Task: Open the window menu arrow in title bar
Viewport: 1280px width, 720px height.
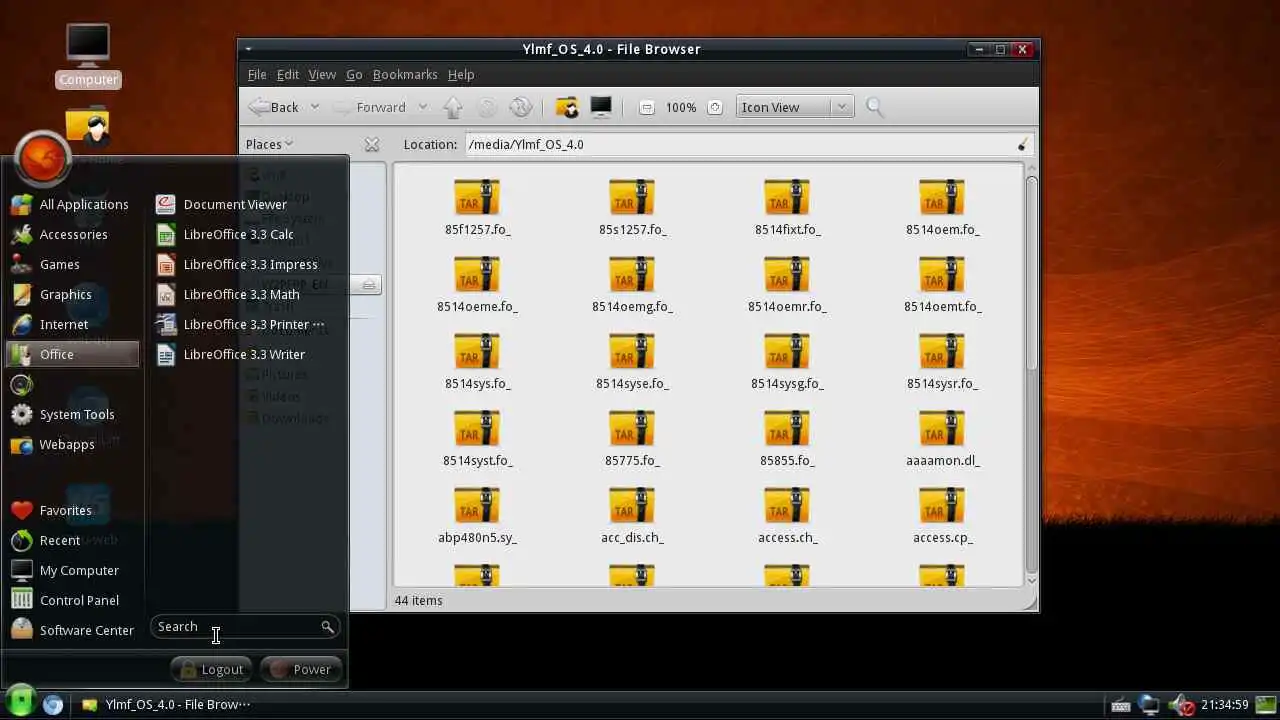Action: pos(248,49)
